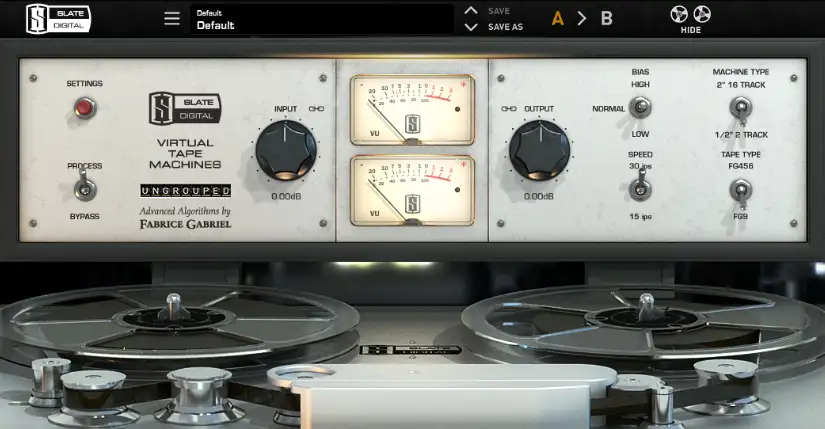This screenshot has width=825, height=429.
Task: Select NORMAL bias label
Action: coord(608,109)
